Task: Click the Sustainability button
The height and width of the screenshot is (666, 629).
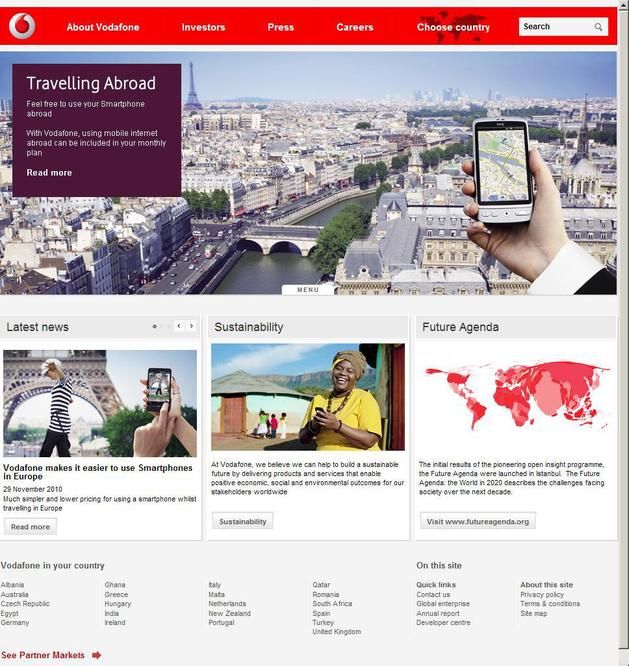Action: click(x=243, y=521)
